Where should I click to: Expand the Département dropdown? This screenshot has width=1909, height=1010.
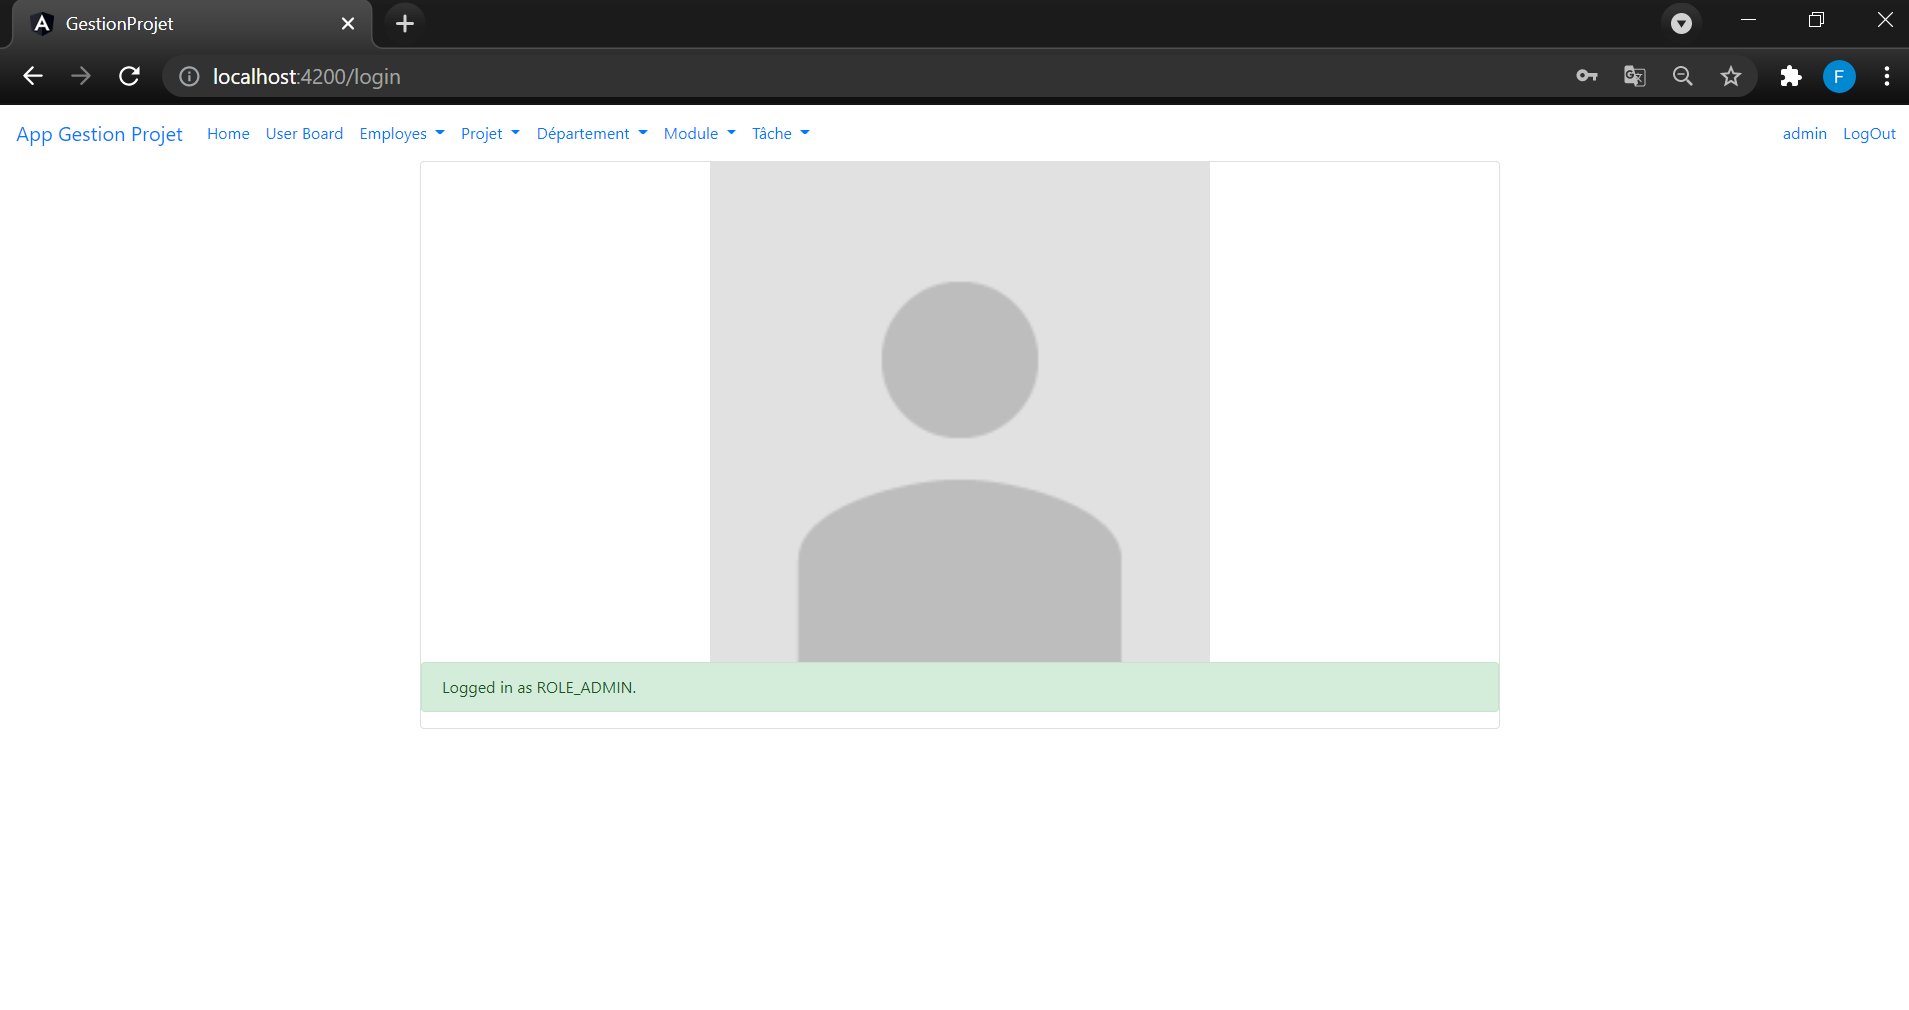[x=590, y=133]
